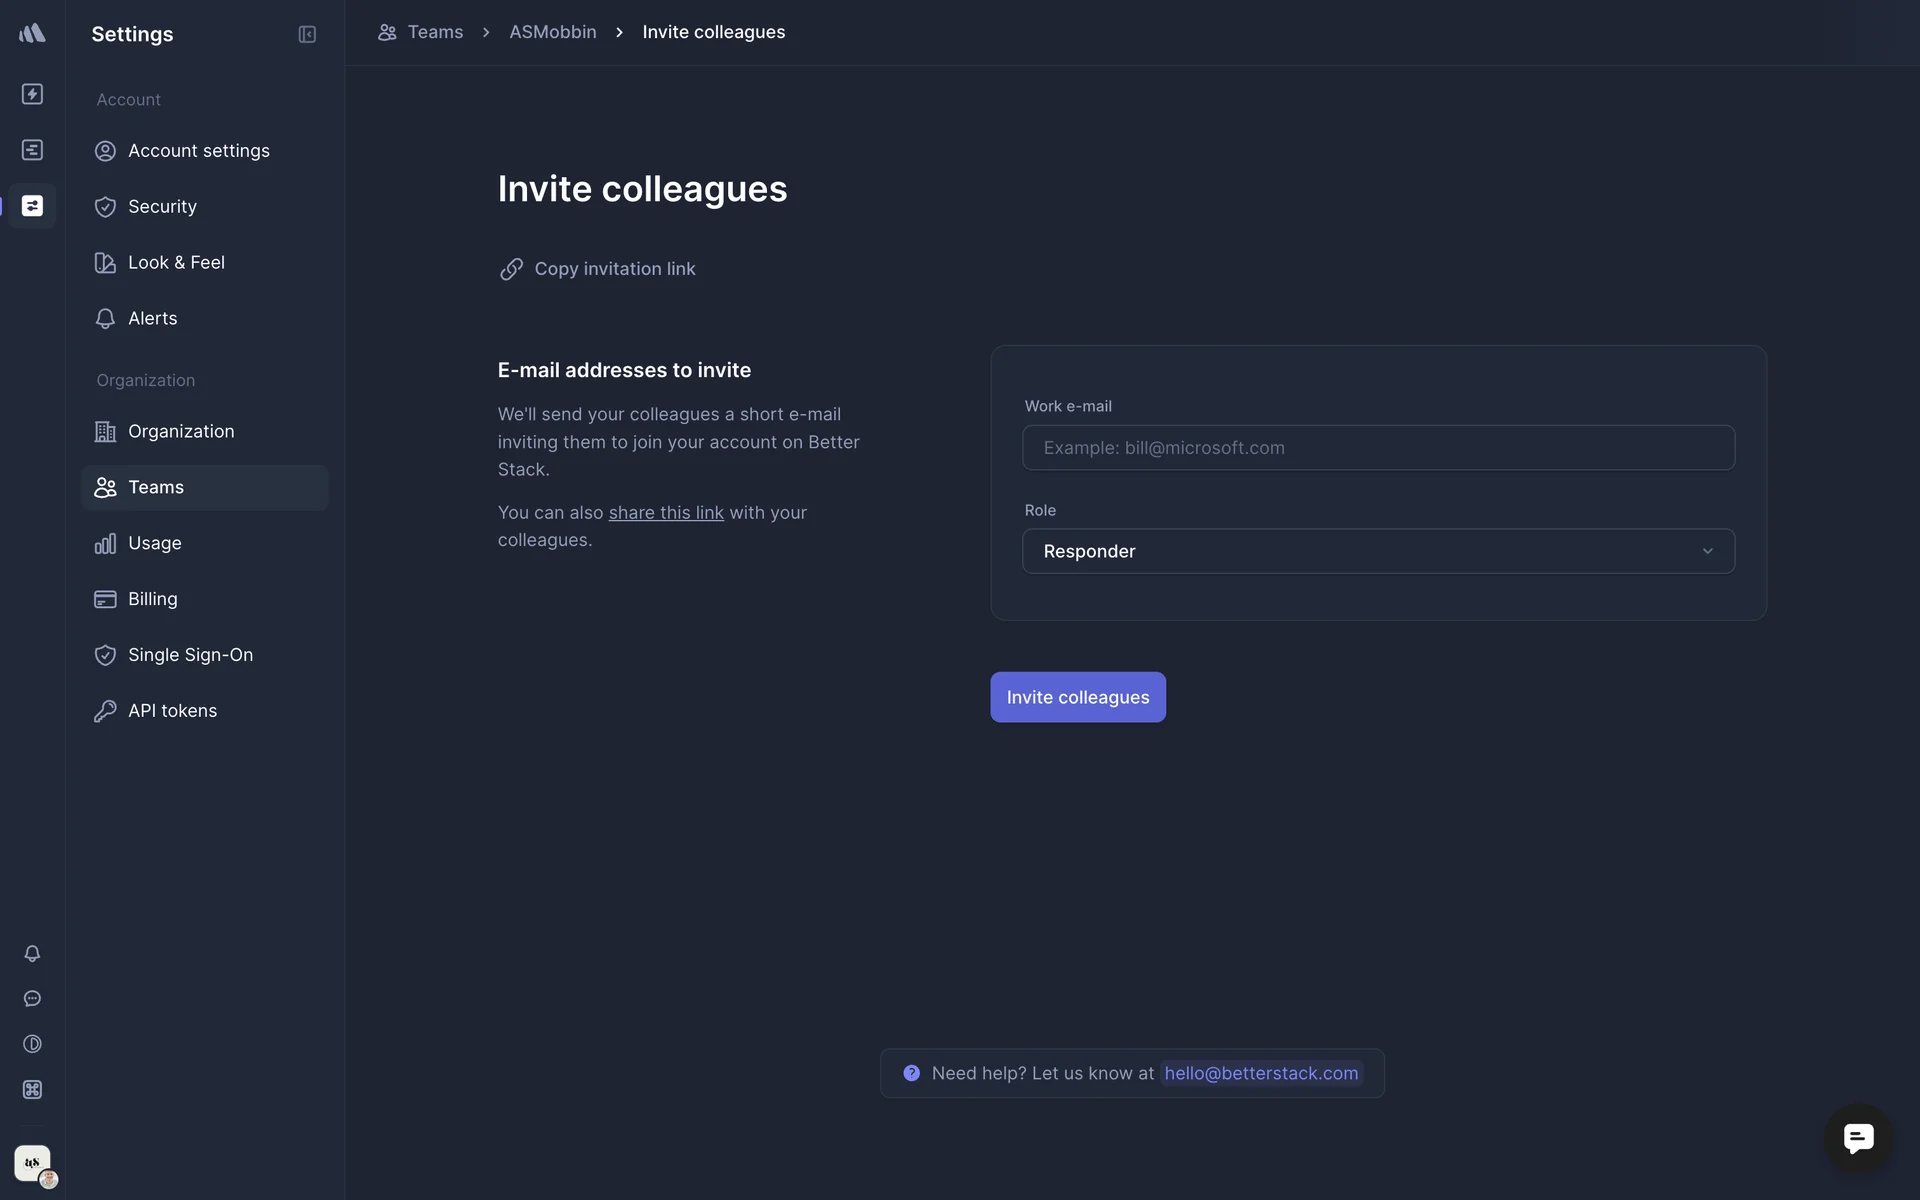Open Billing in settings menu
Screen dimensions: 1920x1200
pos(153,599)
